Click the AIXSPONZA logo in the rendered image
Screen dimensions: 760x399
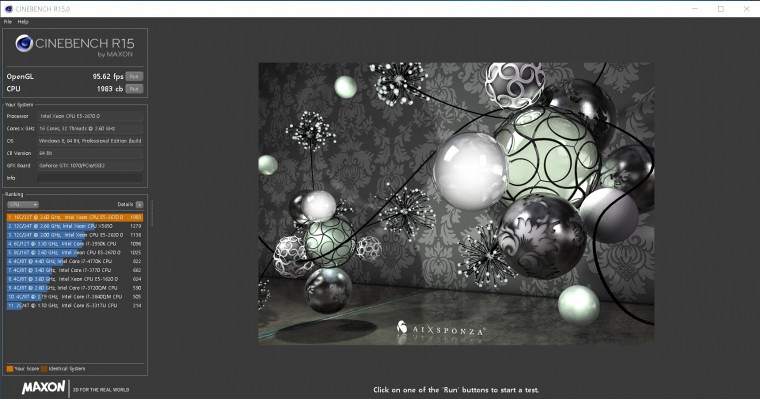[440, 329]
